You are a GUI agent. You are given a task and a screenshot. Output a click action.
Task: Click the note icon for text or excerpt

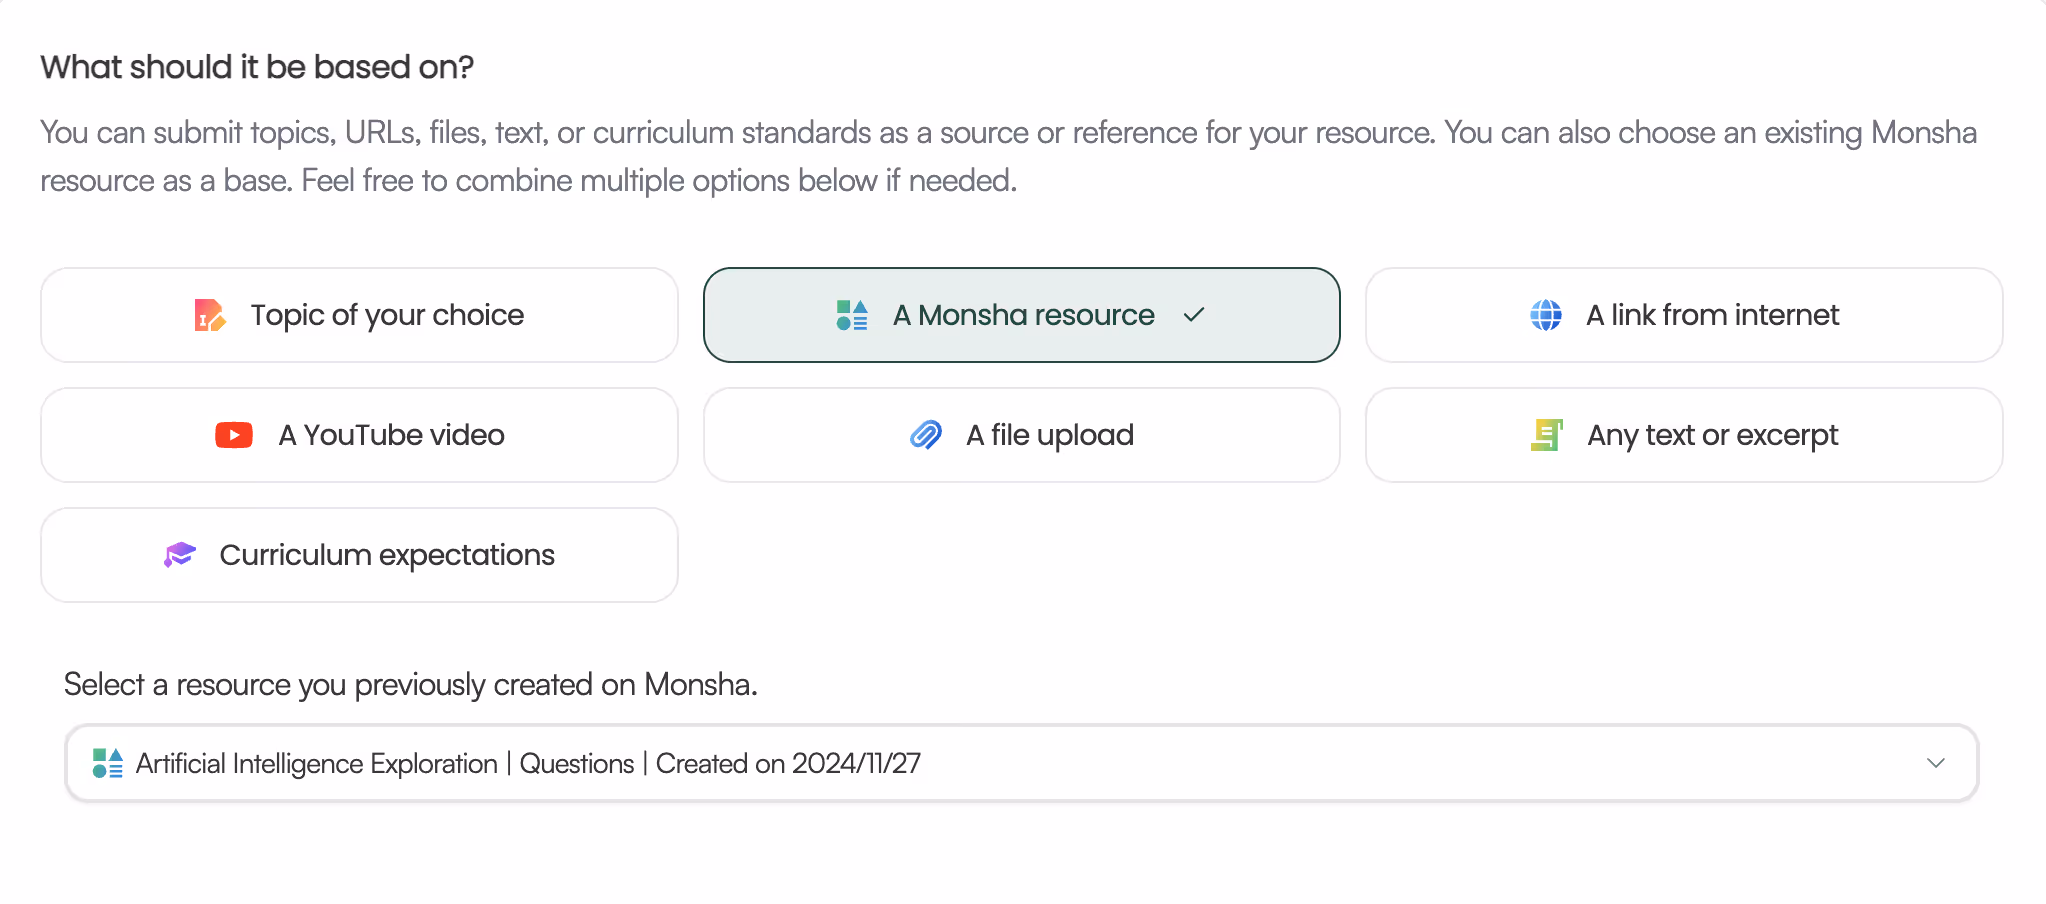click(1547, 435)
